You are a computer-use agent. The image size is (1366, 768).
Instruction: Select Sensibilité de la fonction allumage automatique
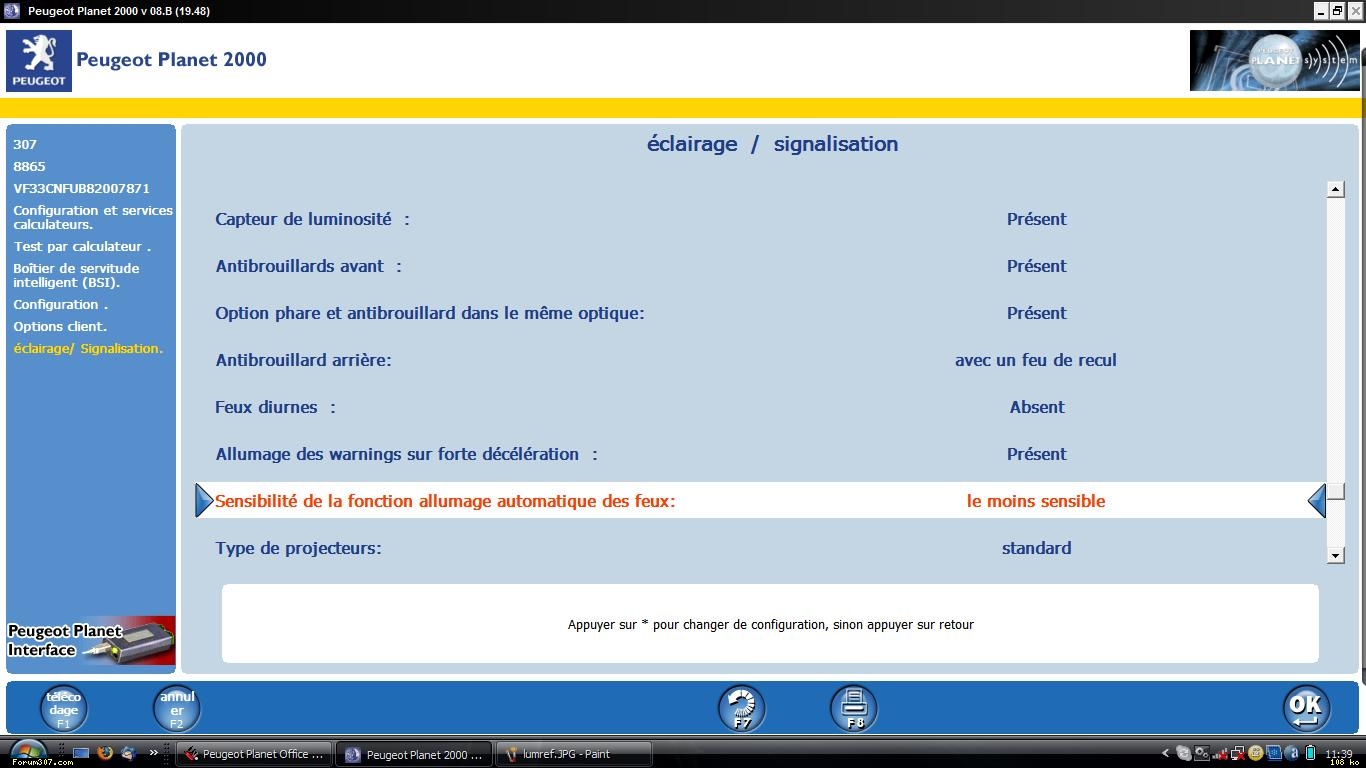(760, 501)
